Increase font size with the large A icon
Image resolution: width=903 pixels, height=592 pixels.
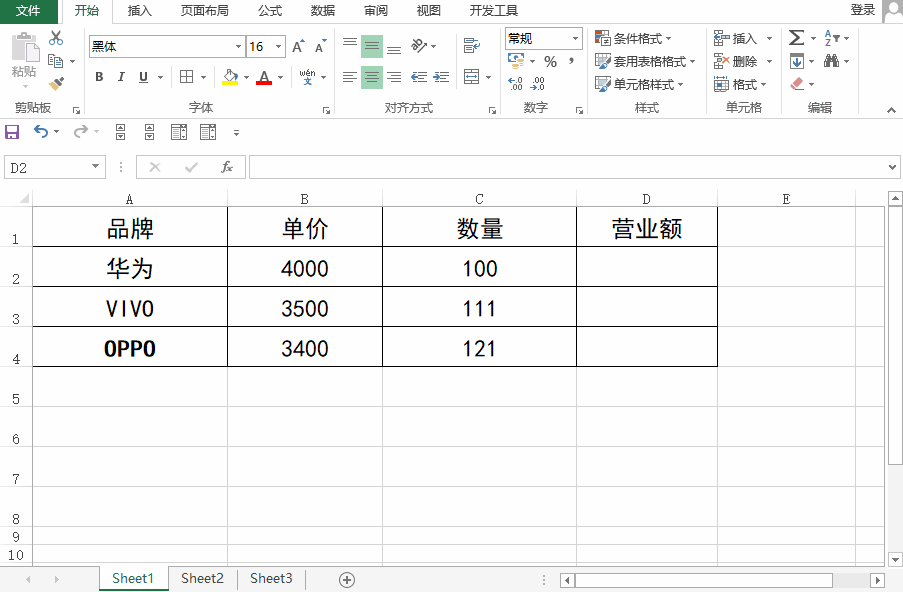[x=298, y=46]
